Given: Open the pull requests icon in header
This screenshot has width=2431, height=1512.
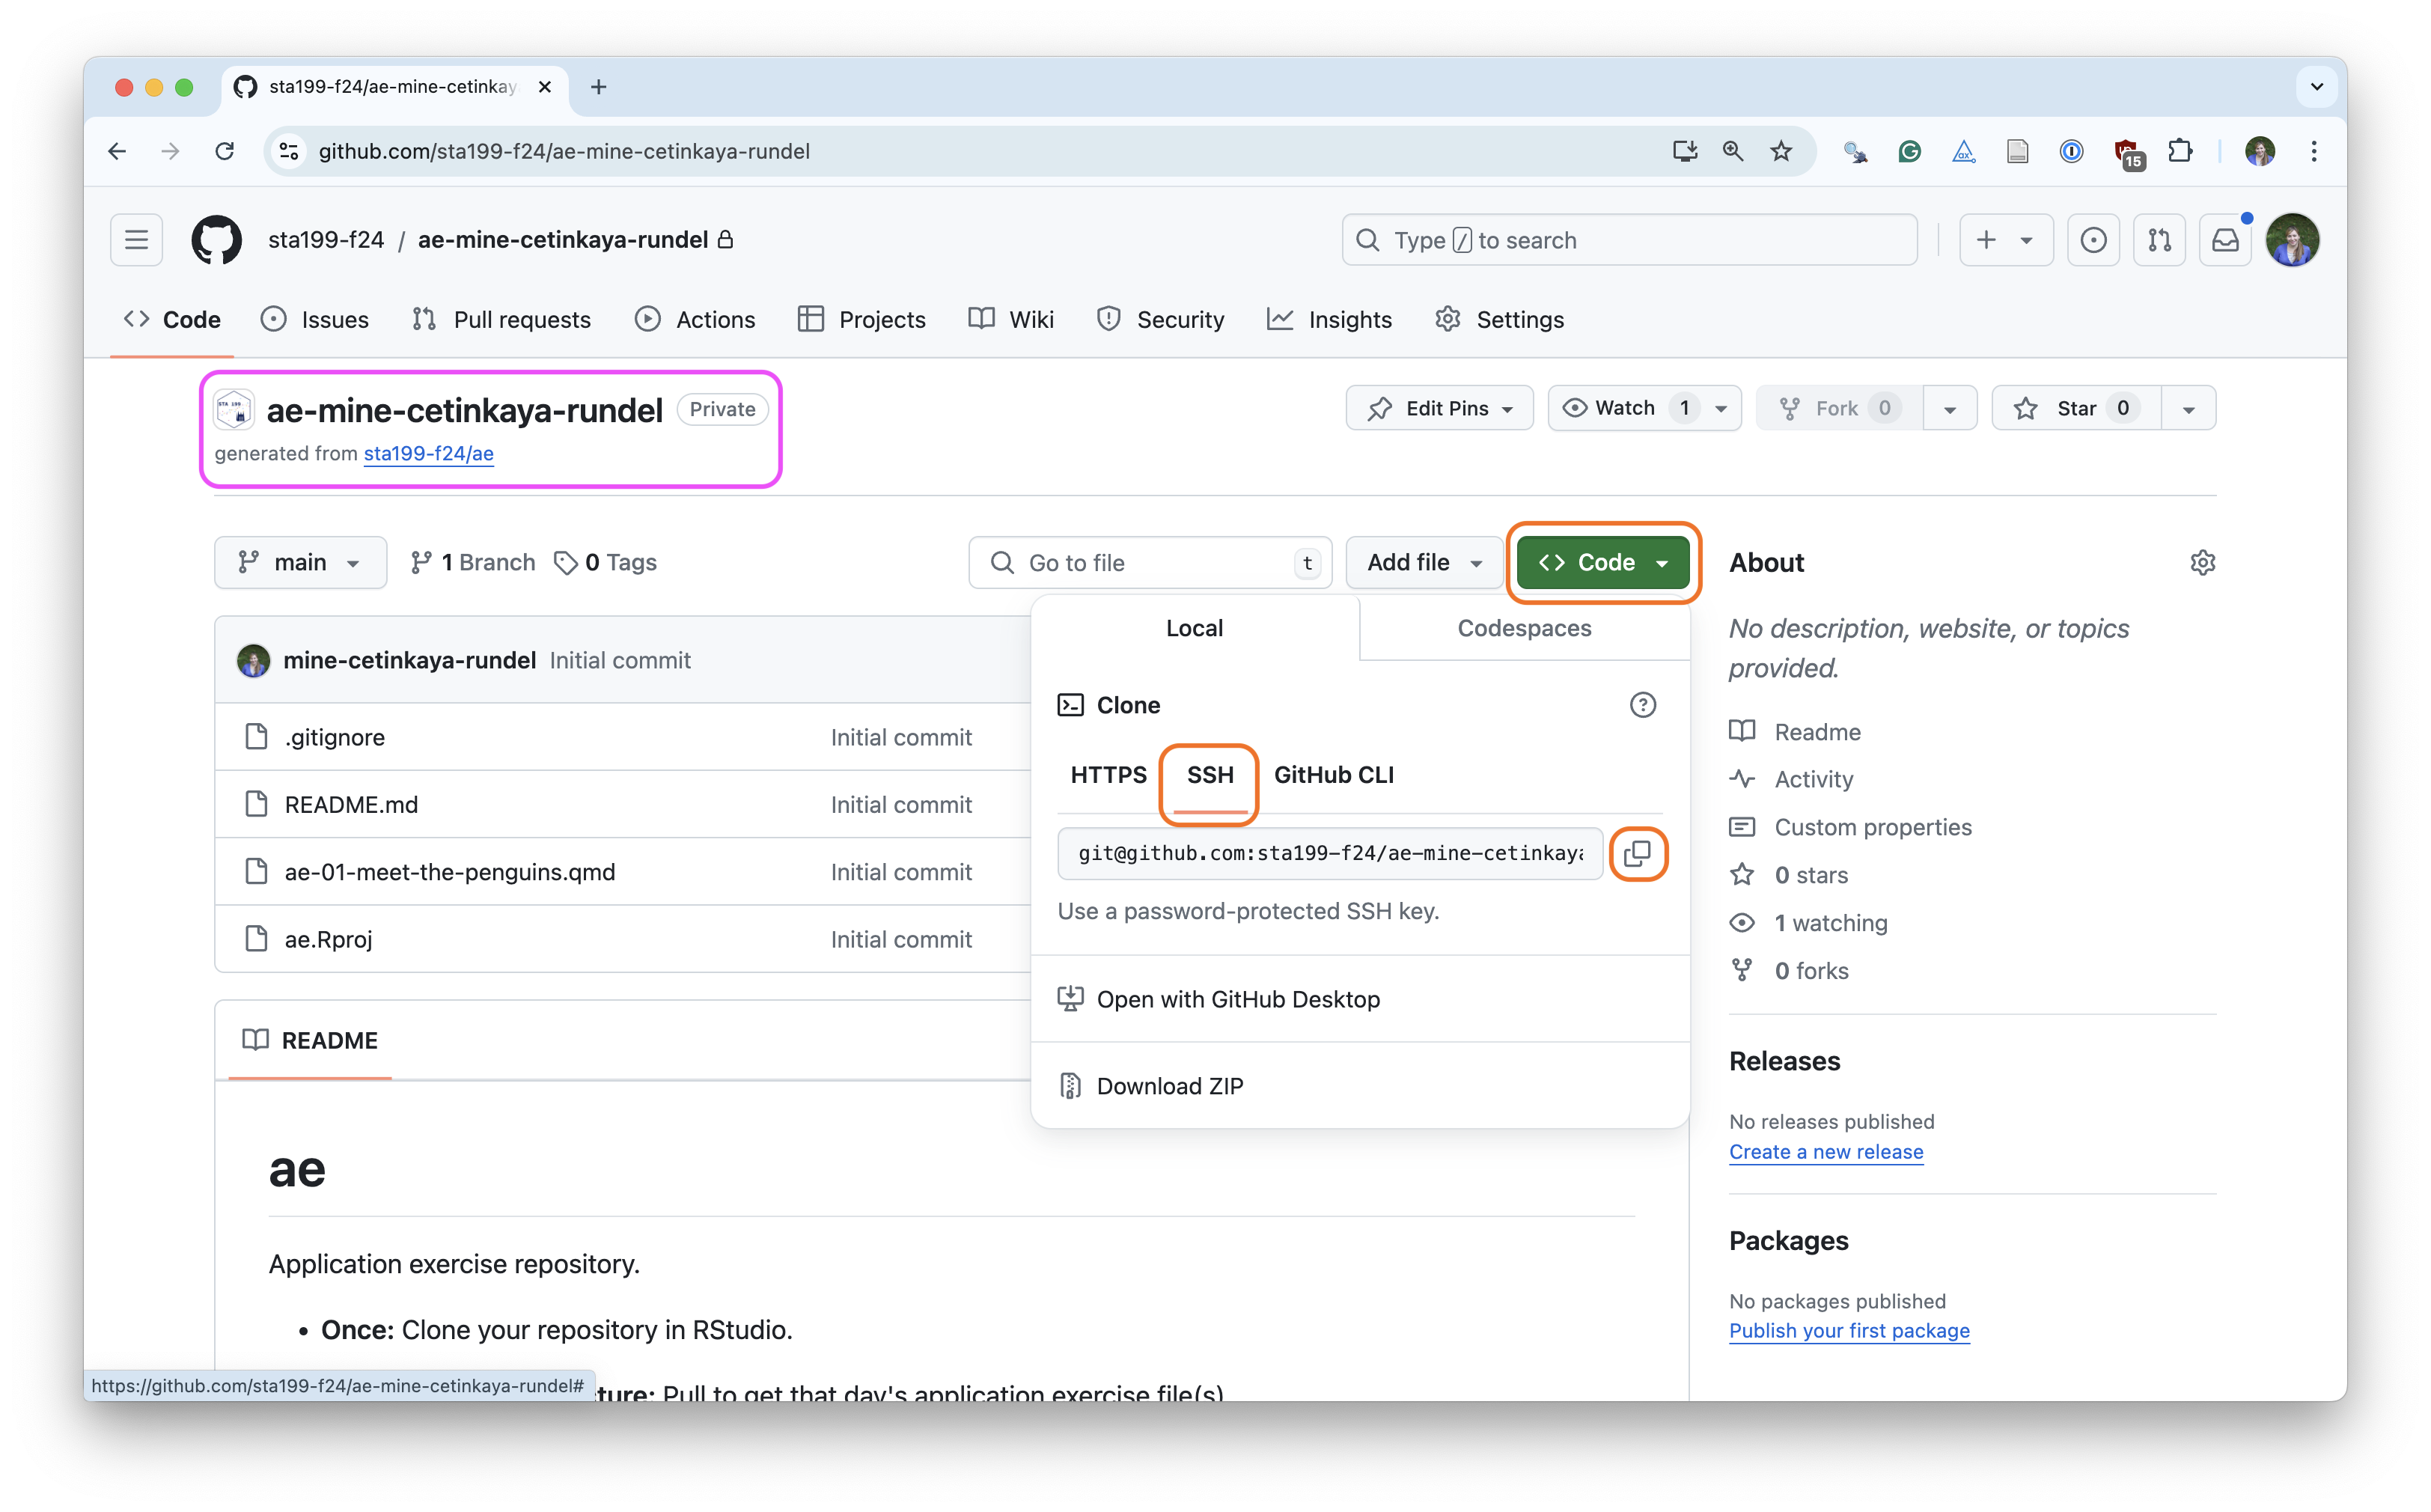Looking at the screenshot, I should [2159, 240].
